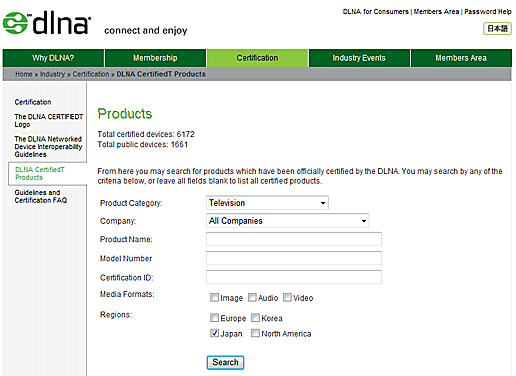516x376 pixels.
Task: Uncheck the Japan region box
Action: coord(214,333)
